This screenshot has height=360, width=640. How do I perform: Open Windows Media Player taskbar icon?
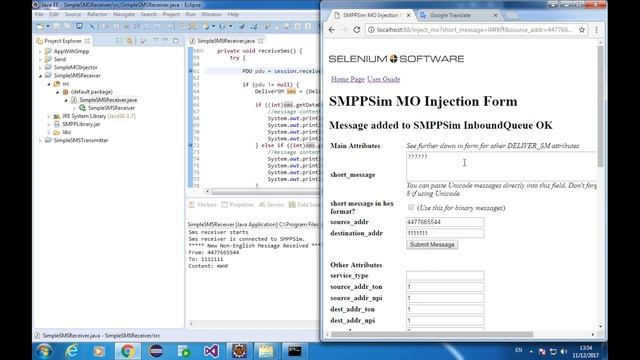[x=99, y=351]
